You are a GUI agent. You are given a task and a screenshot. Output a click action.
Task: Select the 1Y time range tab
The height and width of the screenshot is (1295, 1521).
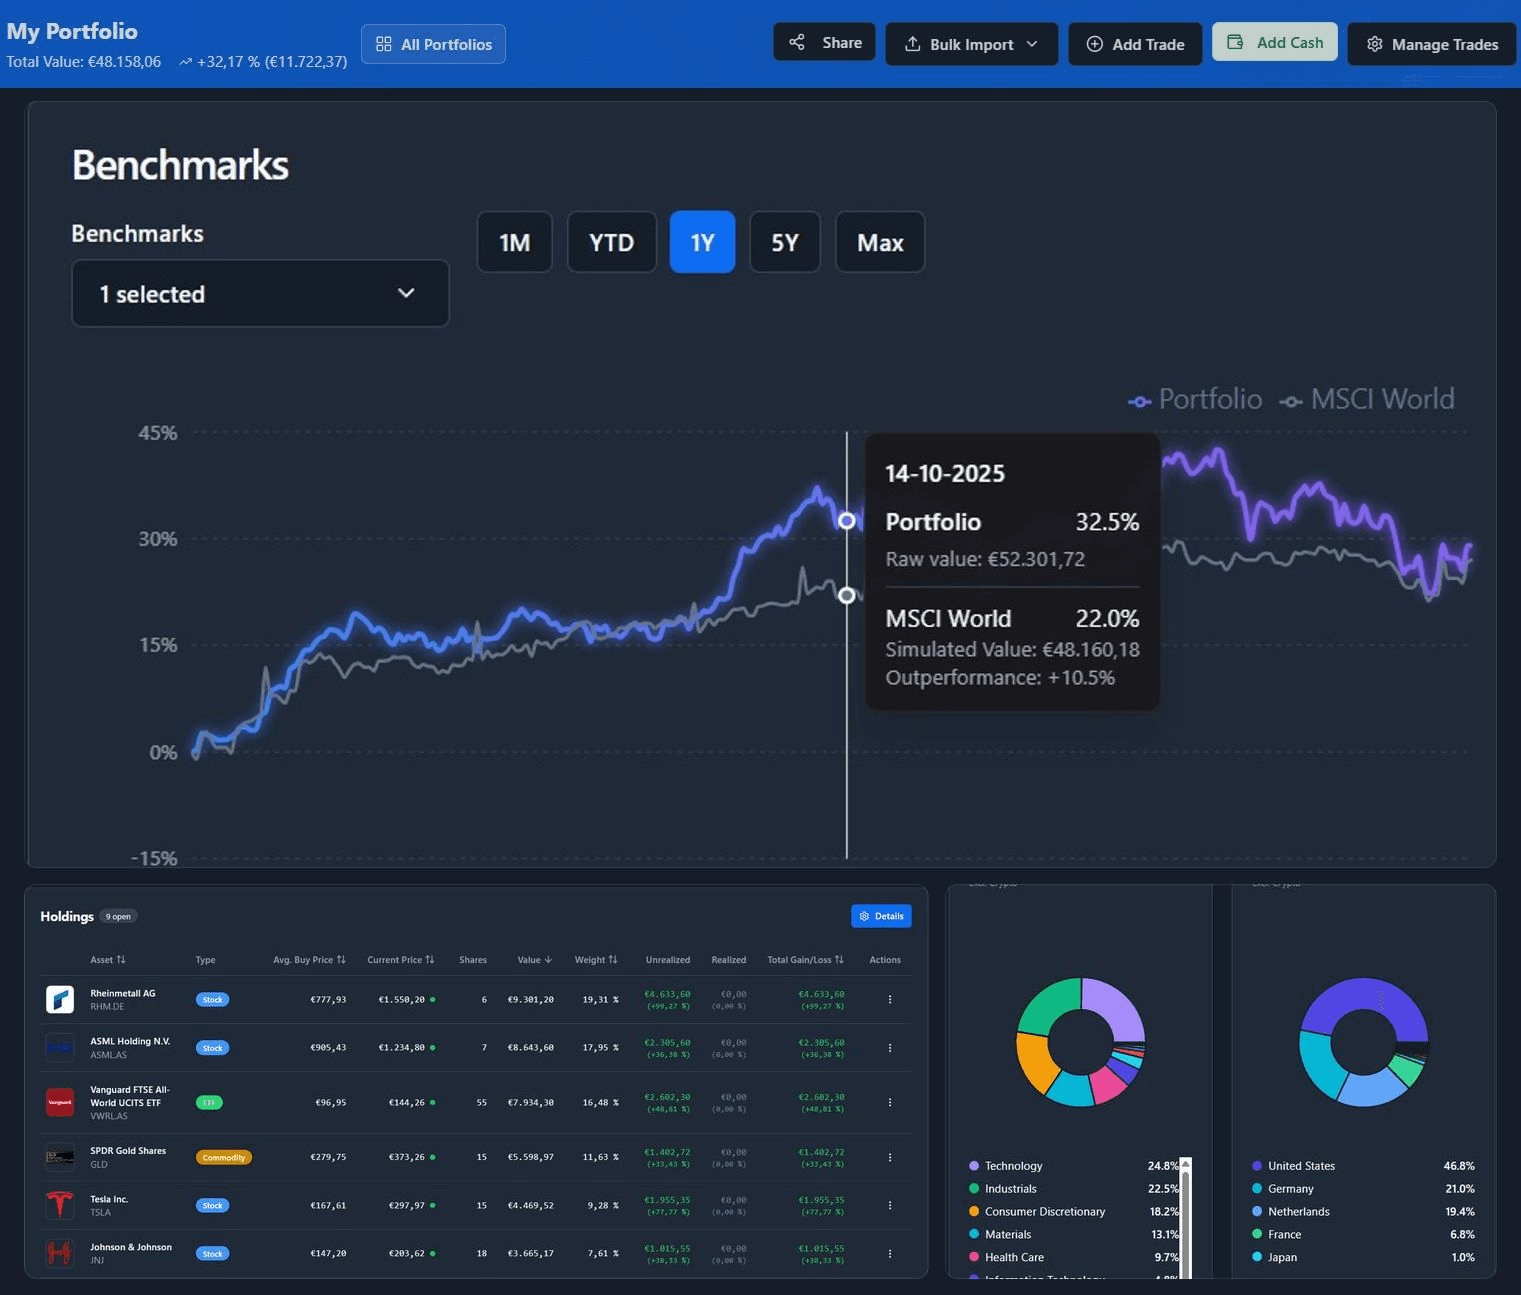click(x=702, y=242)
